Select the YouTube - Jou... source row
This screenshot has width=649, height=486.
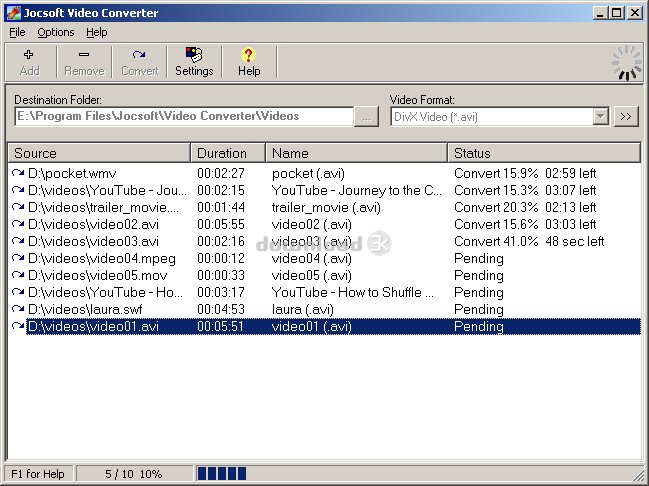tap(325, 190)
